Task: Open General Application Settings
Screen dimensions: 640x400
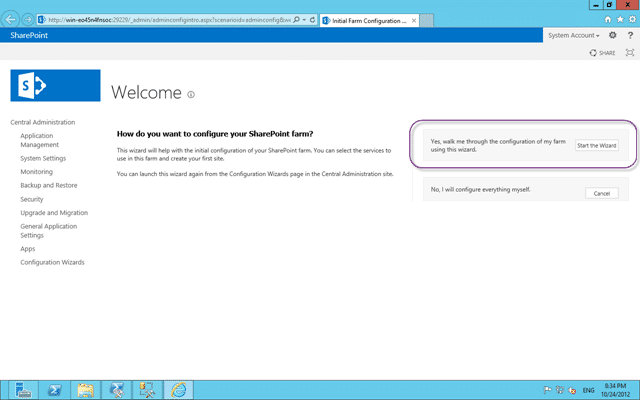Action: [49, 231]
